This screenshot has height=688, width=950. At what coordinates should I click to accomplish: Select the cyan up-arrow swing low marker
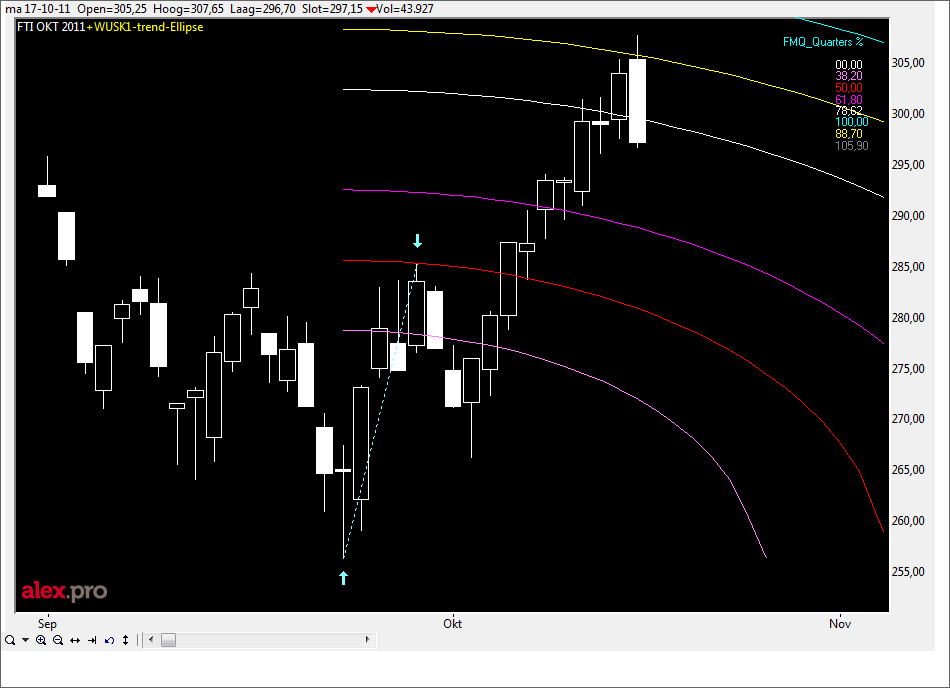tap(343, 577)
